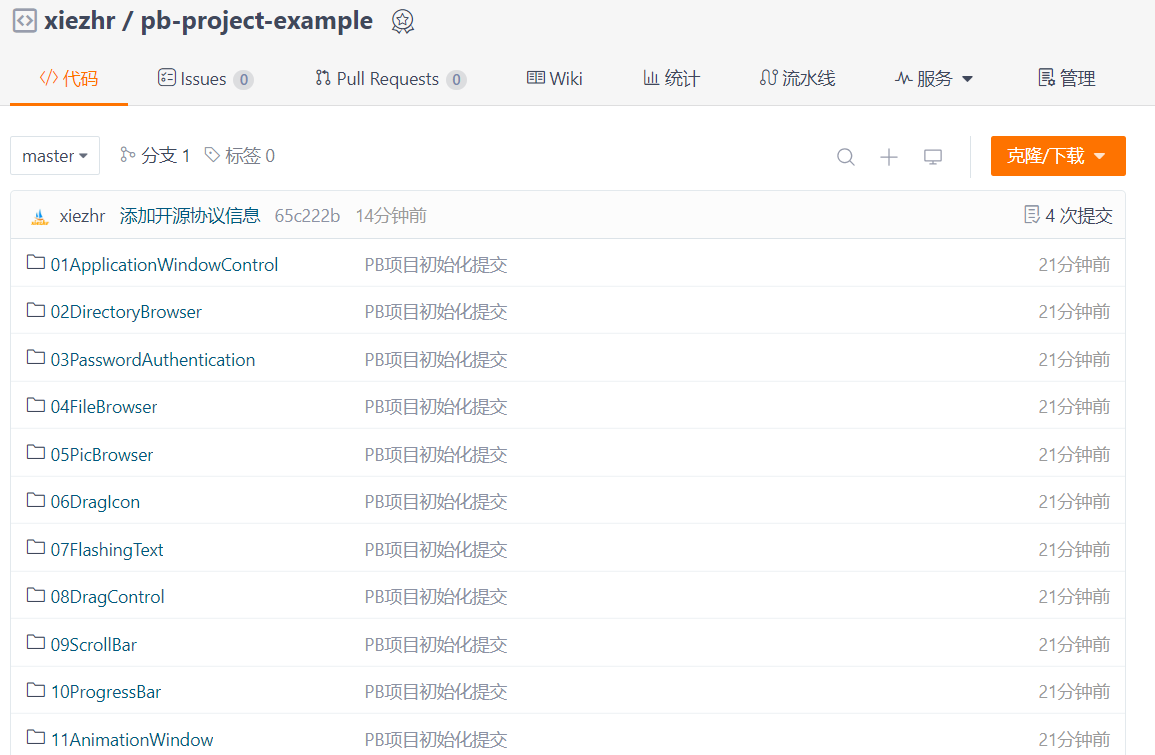Open the search icon in repository toolbar
Viewport: 1155px width, 755px height.
point(846,157)
